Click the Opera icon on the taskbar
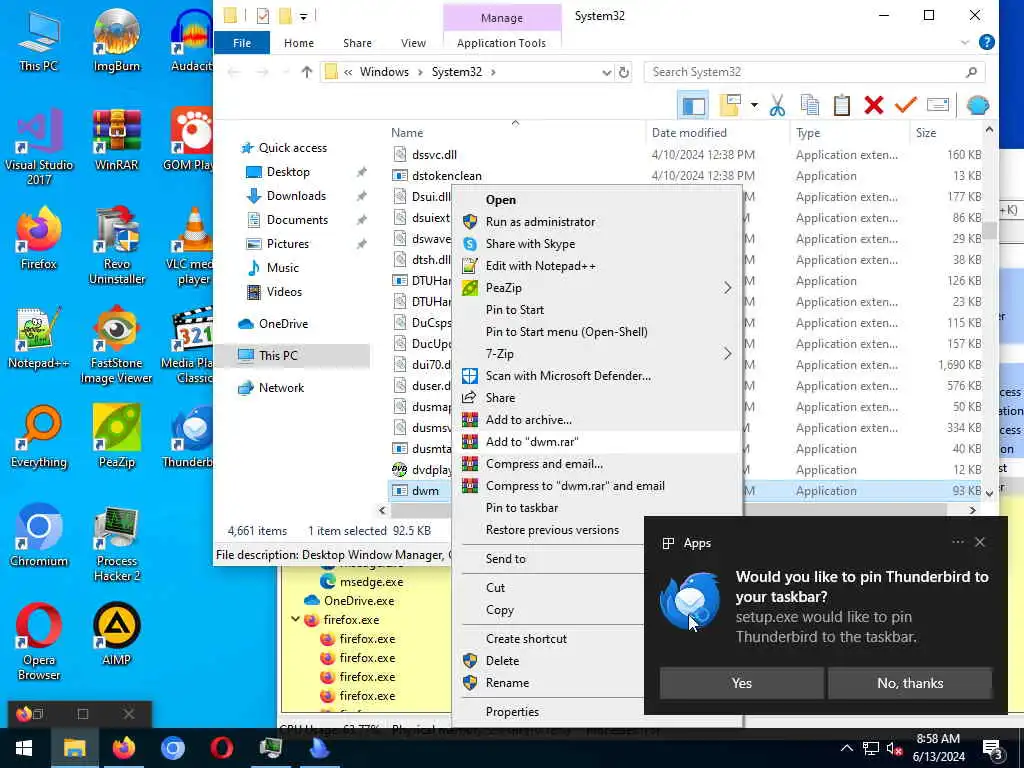 click(x=221, y=748)
